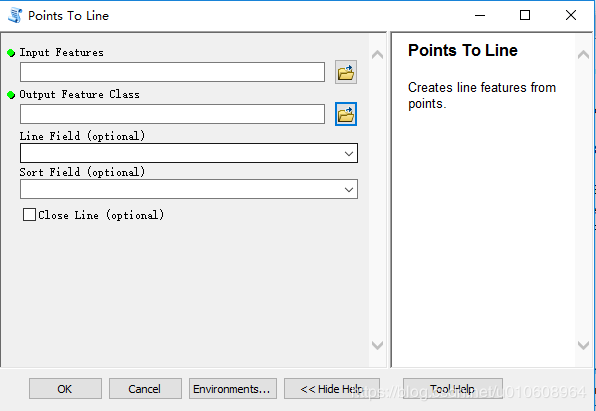Open Tool Help
Viewport: 596px width, 411px height.
453,389
